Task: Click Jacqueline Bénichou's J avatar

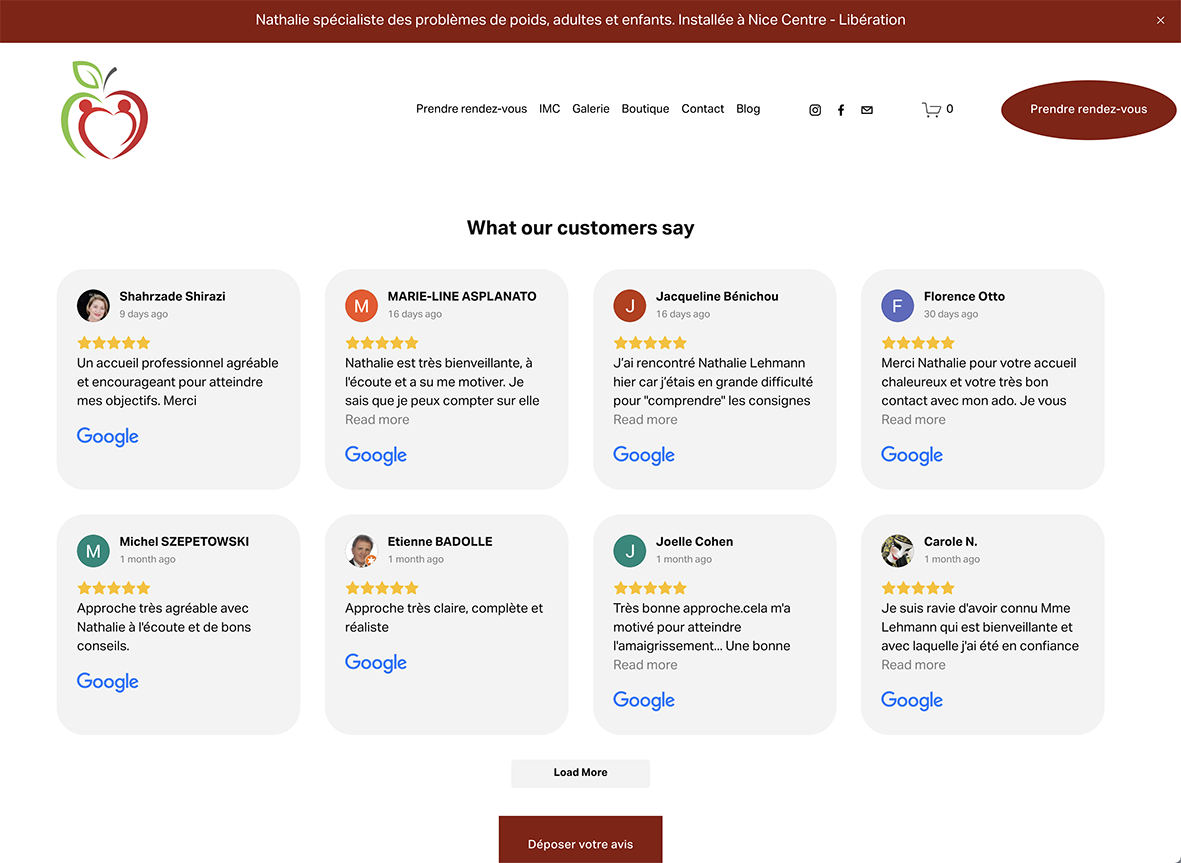Action: (x=630, y=305)
